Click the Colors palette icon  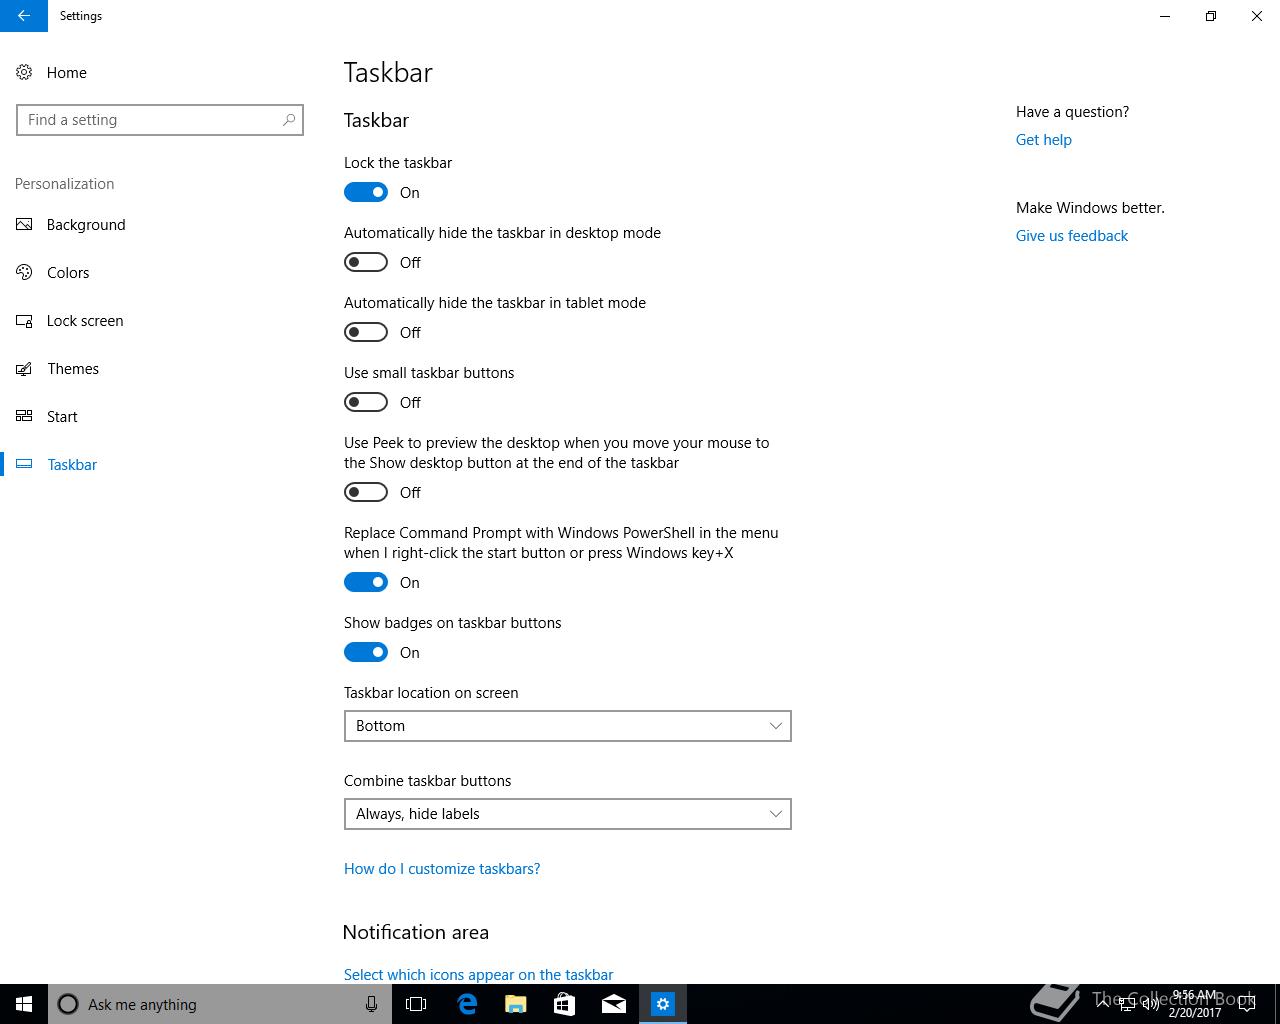(x=24, y=272)
